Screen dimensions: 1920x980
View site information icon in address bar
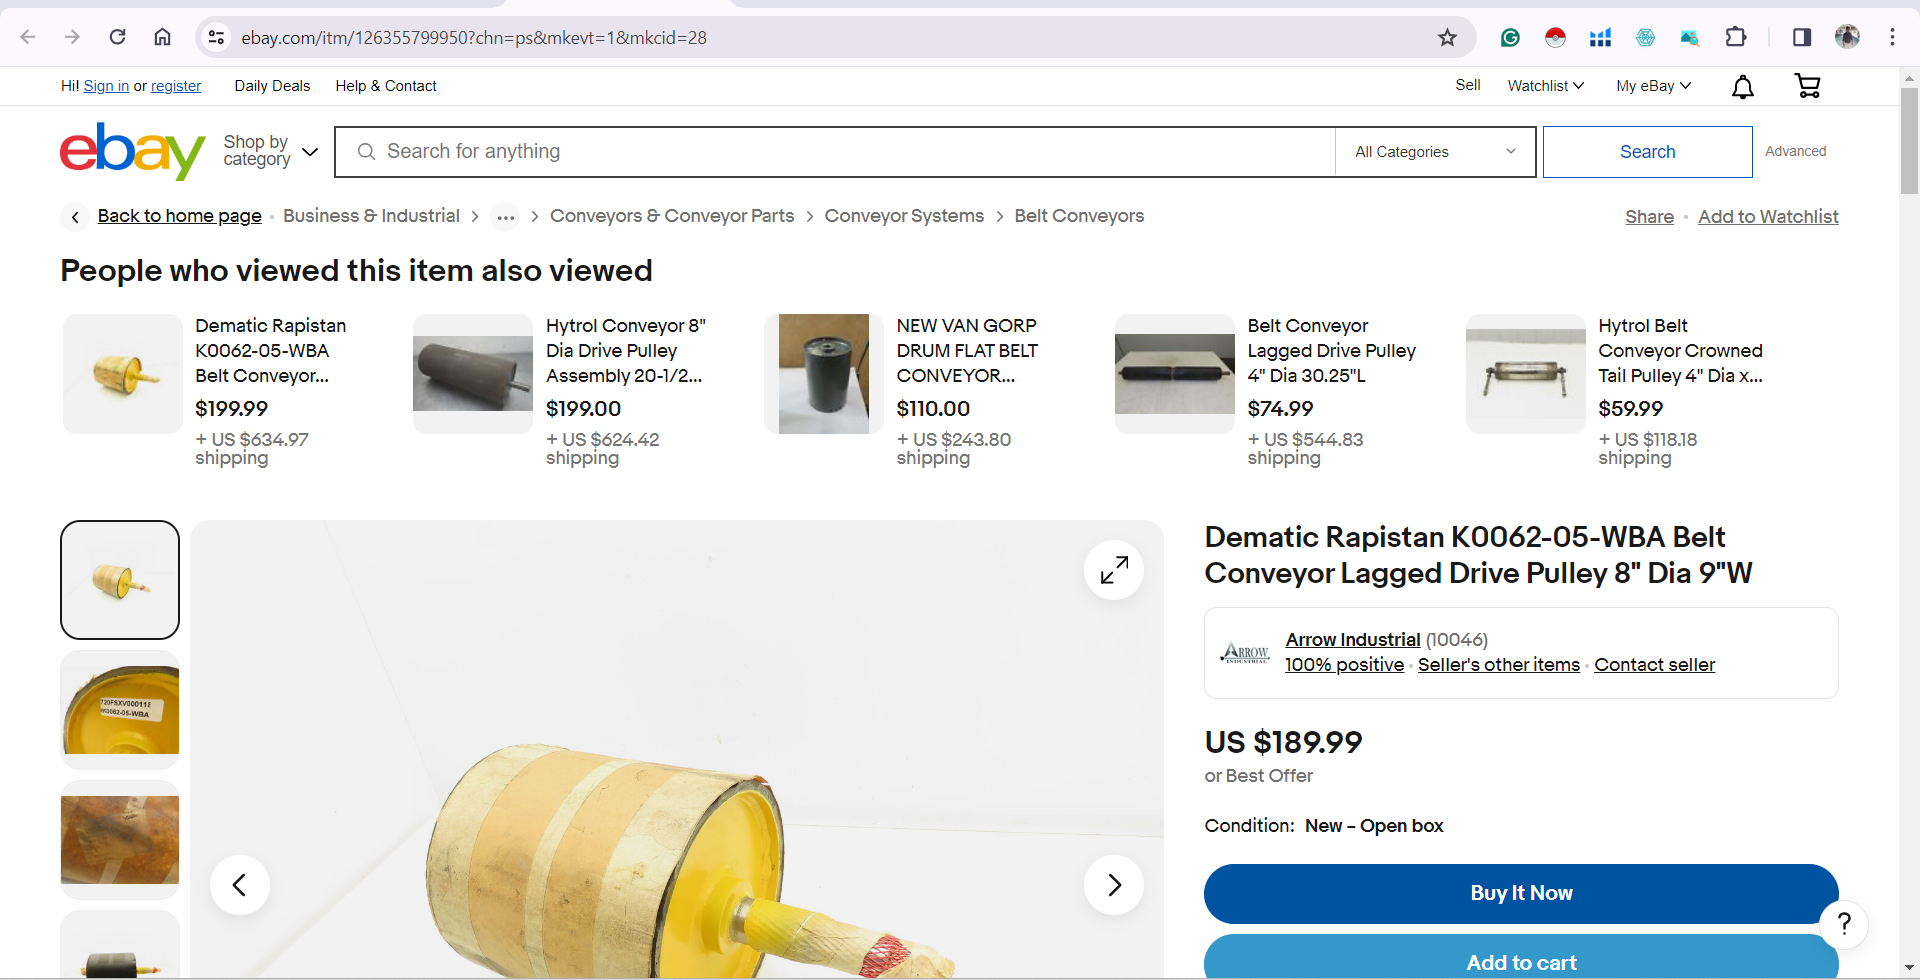click(x=216, y=37)
